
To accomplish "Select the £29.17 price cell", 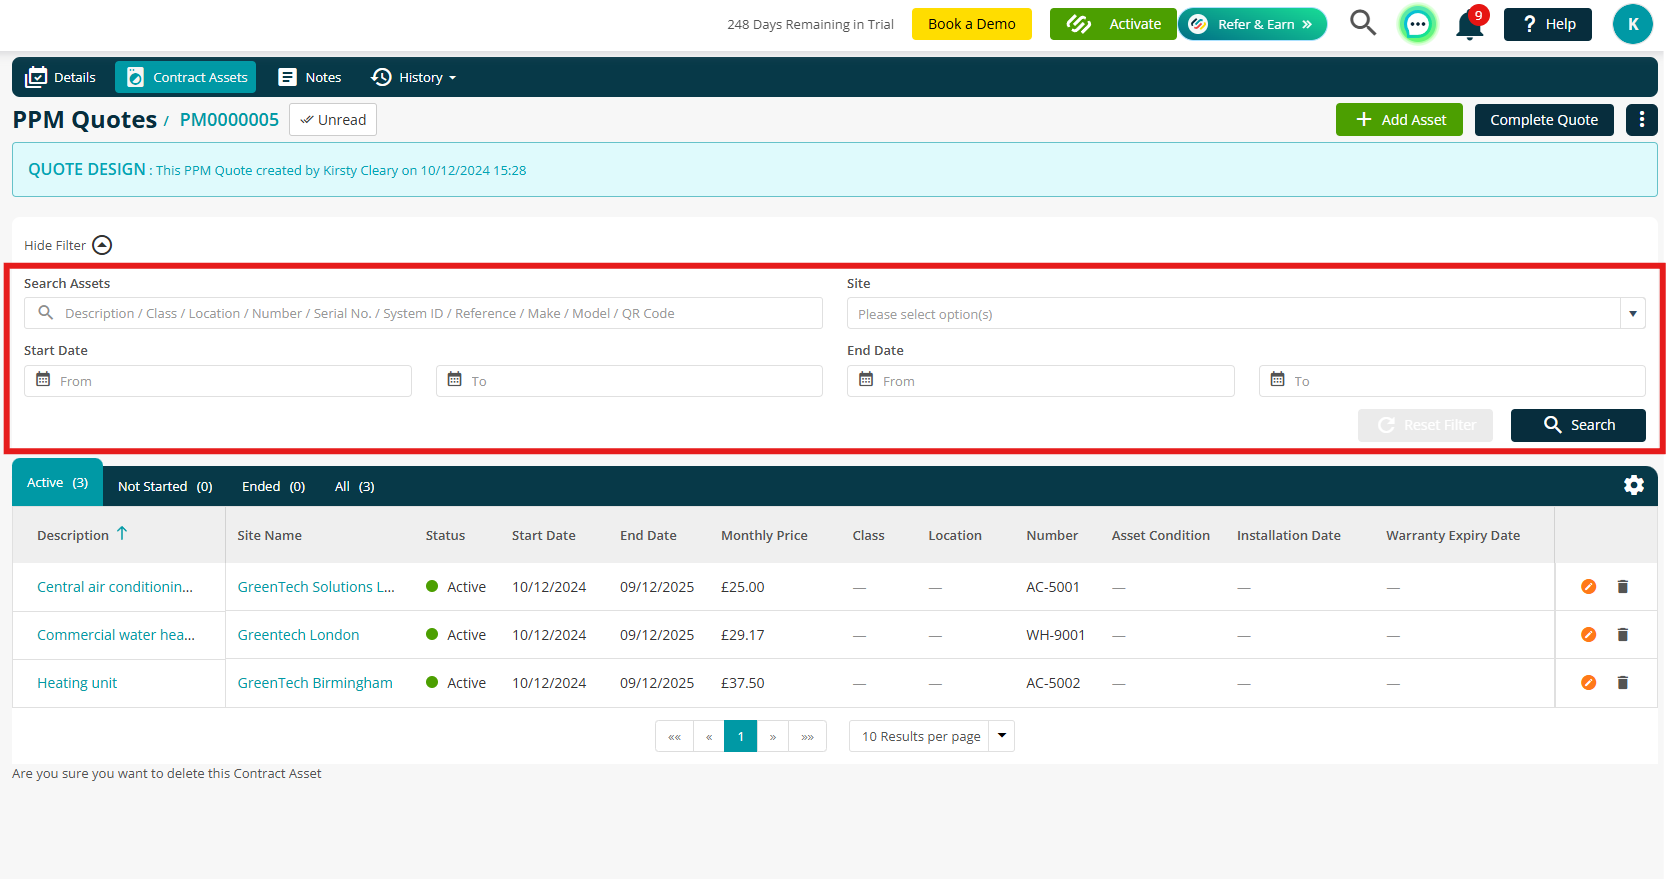I will [x=742, y=635].
